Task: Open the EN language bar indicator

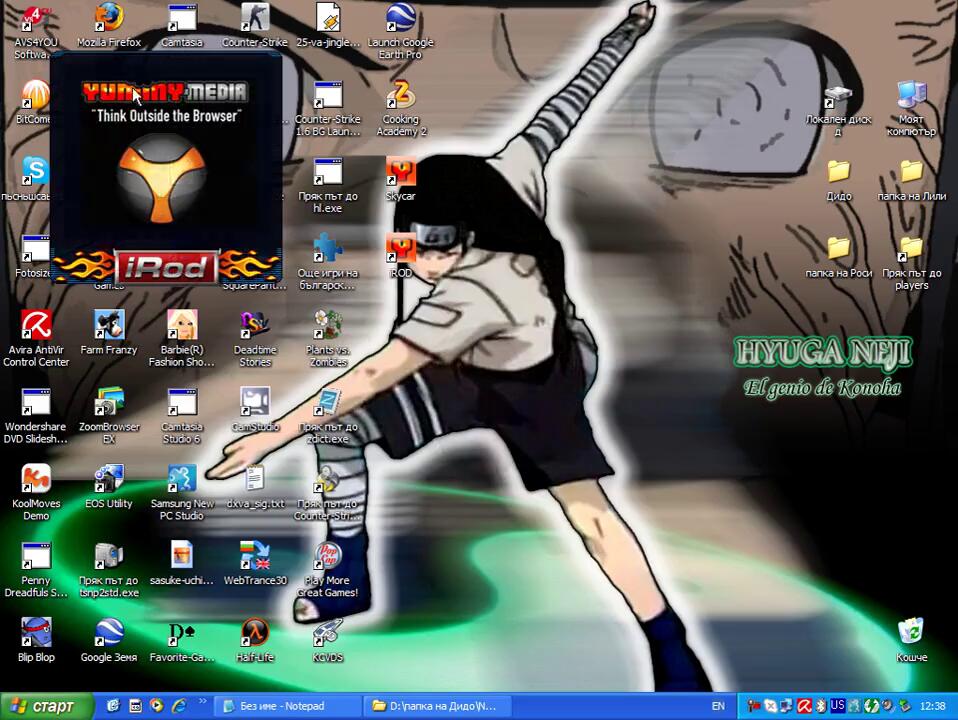Action: tap(717, 706)
